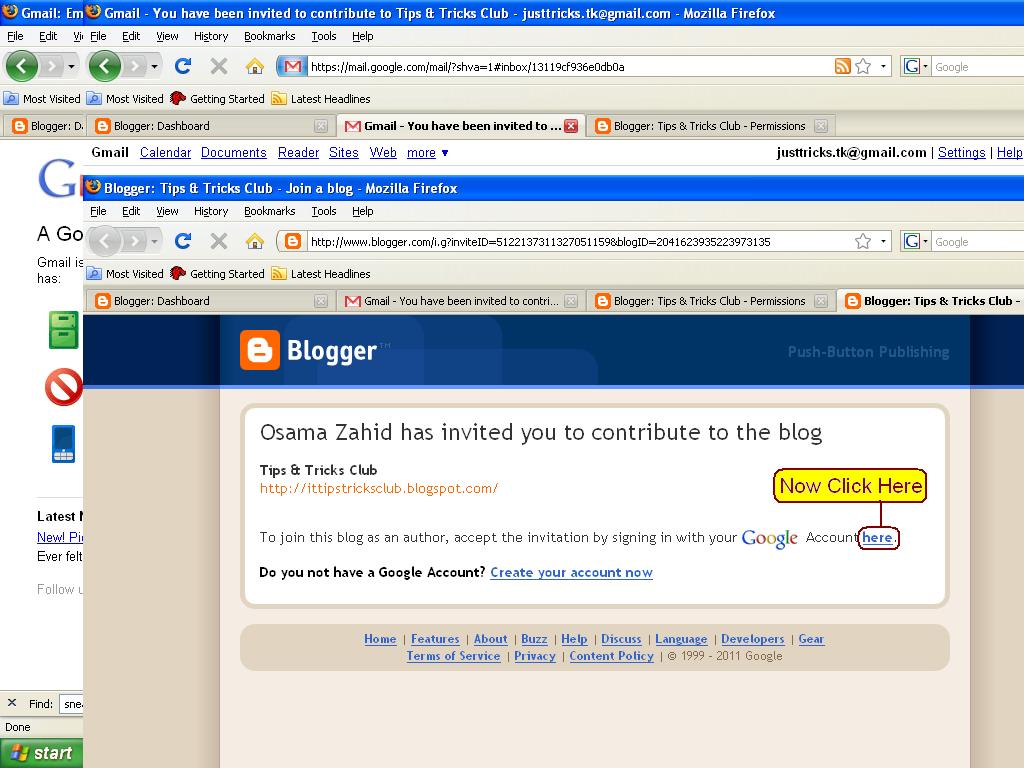The width and height of the screenshot is (1024, 768).
Task: Close the Gmail invited tab in upper window
Action: (571, 126)
